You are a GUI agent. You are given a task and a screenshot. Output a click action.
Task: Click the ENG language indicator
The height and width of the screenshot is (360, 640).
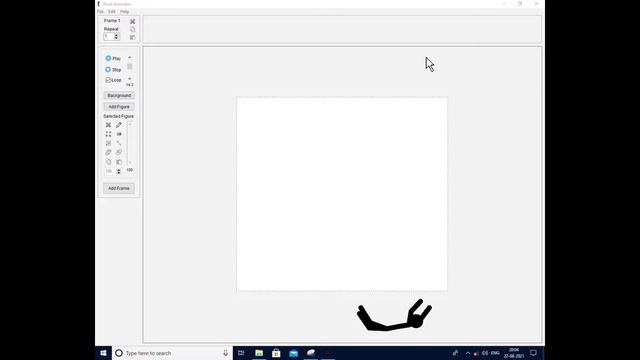pos(495,353)
